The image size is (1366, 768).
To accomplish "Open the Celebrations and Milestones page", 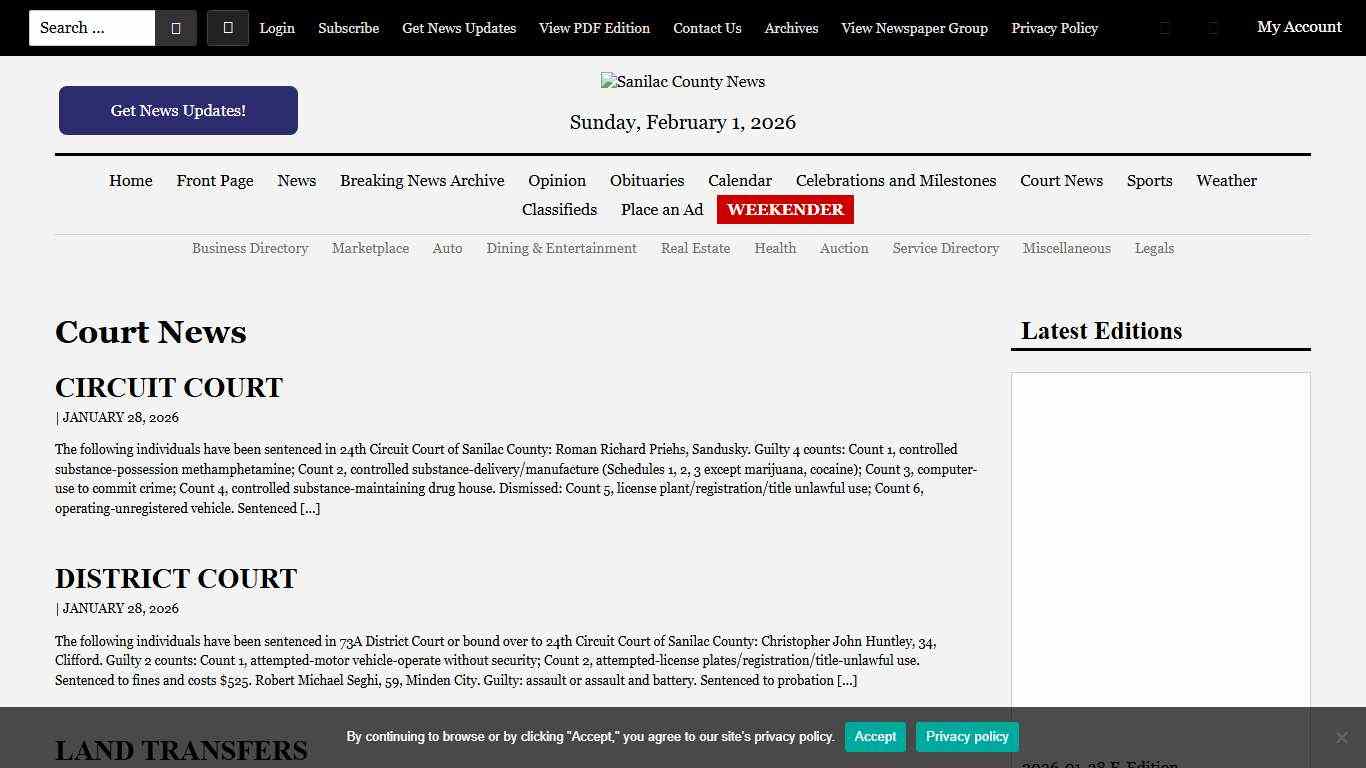I will (895, 181).
